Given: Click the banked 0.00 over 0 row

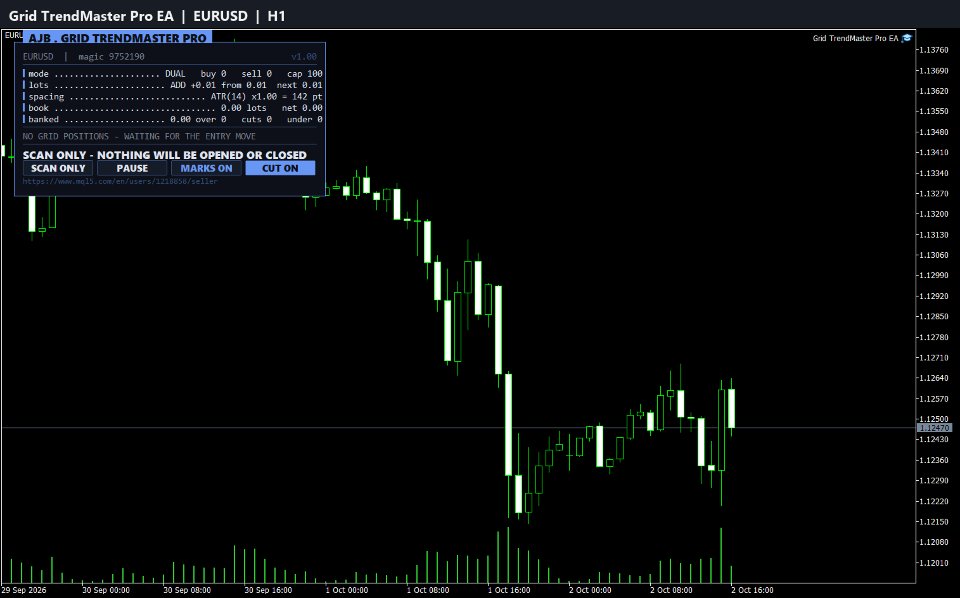Looking at the screenshot, I should point(173,119).
